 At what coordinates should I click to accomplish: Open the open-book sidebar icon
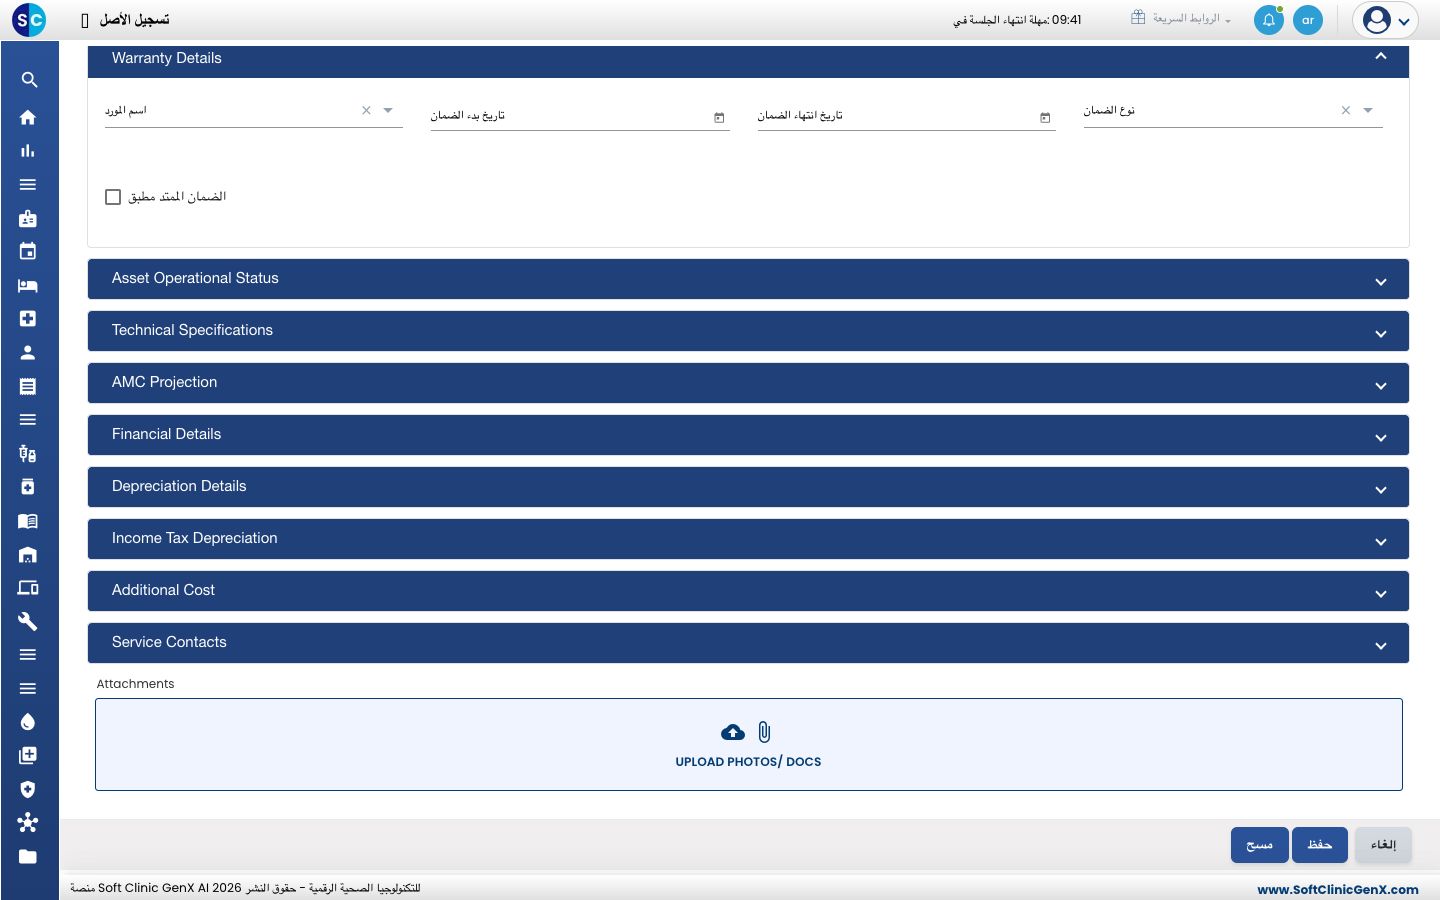(28, 520)
